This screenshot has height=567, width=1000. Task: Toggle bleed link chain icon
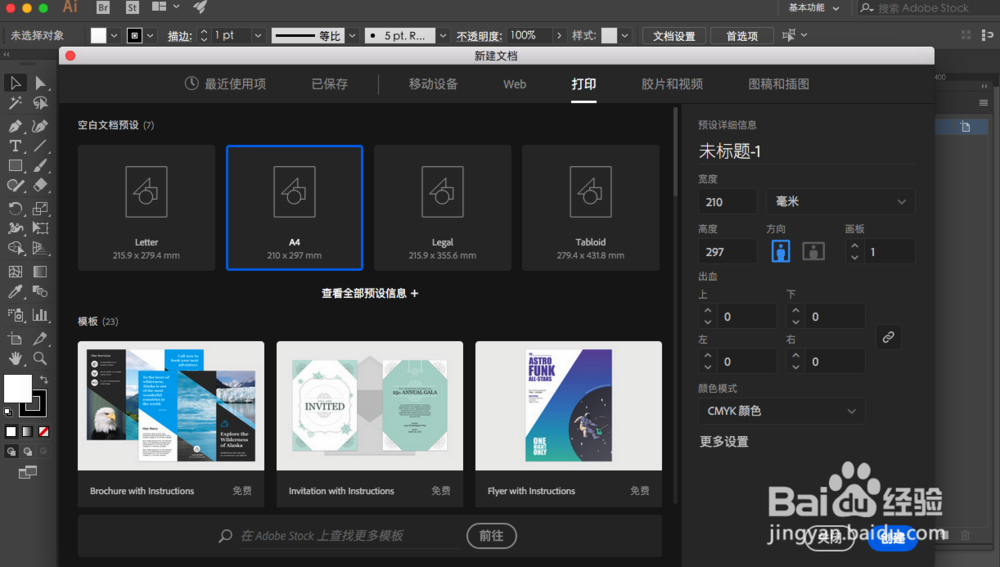click(888, 337)
